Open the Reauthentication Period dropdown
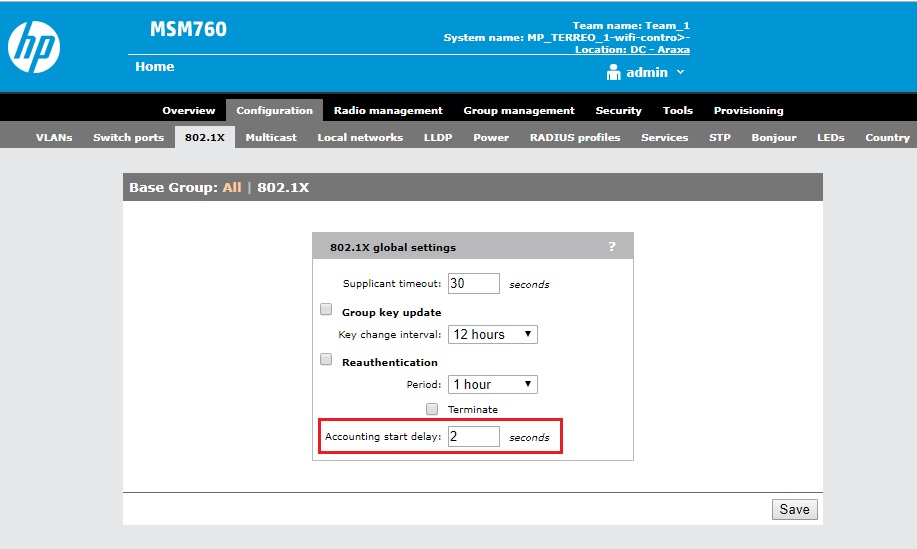Image resolution: width=917 pixels, height=549 pixels. pos(492,384)
